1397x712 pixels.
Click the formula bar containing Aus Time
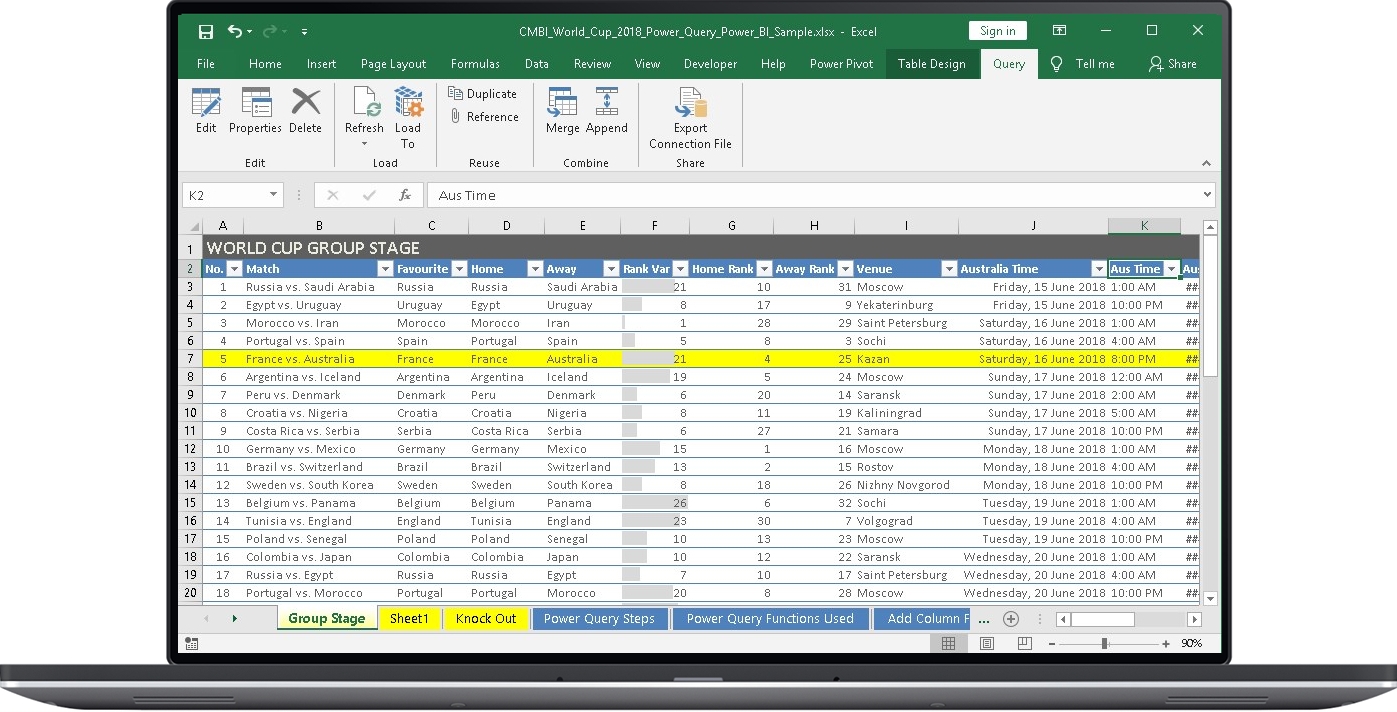click(813, 195)
